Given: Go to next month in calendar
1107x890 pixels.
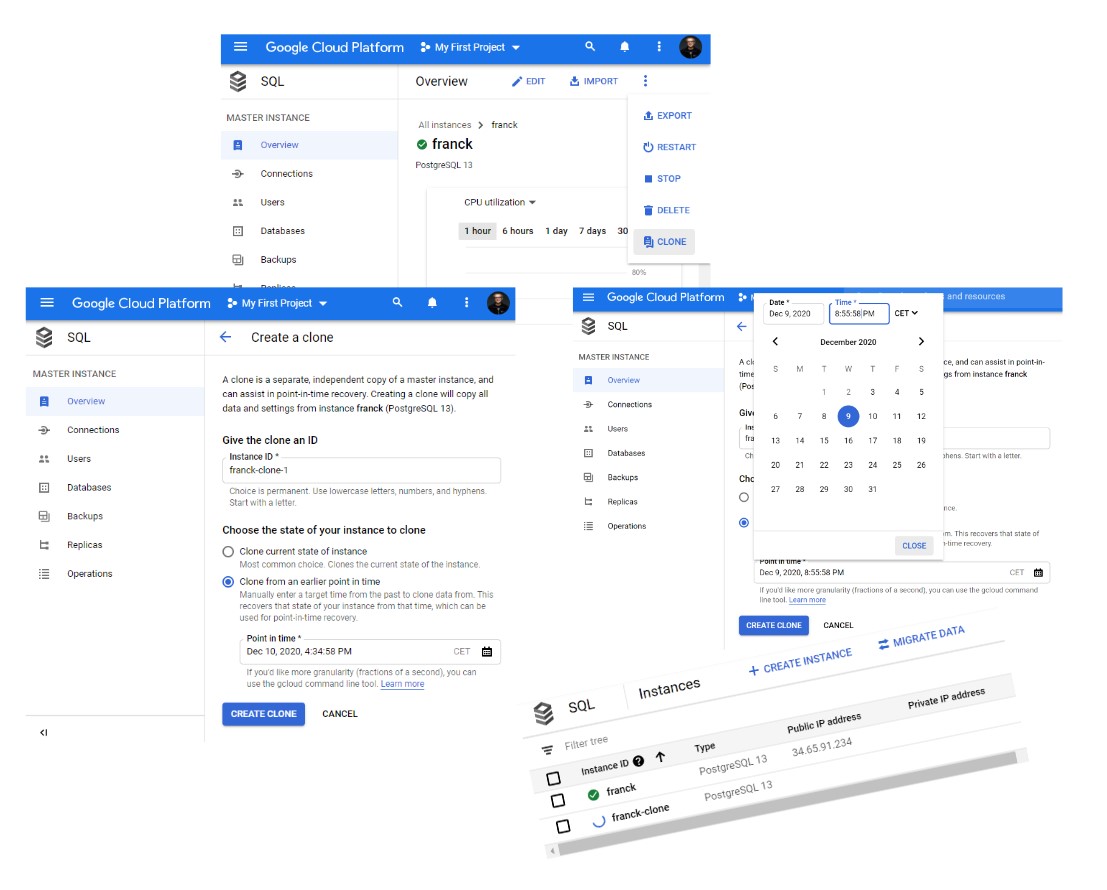Looking at the screenshot, I should (x=921, y=342).
